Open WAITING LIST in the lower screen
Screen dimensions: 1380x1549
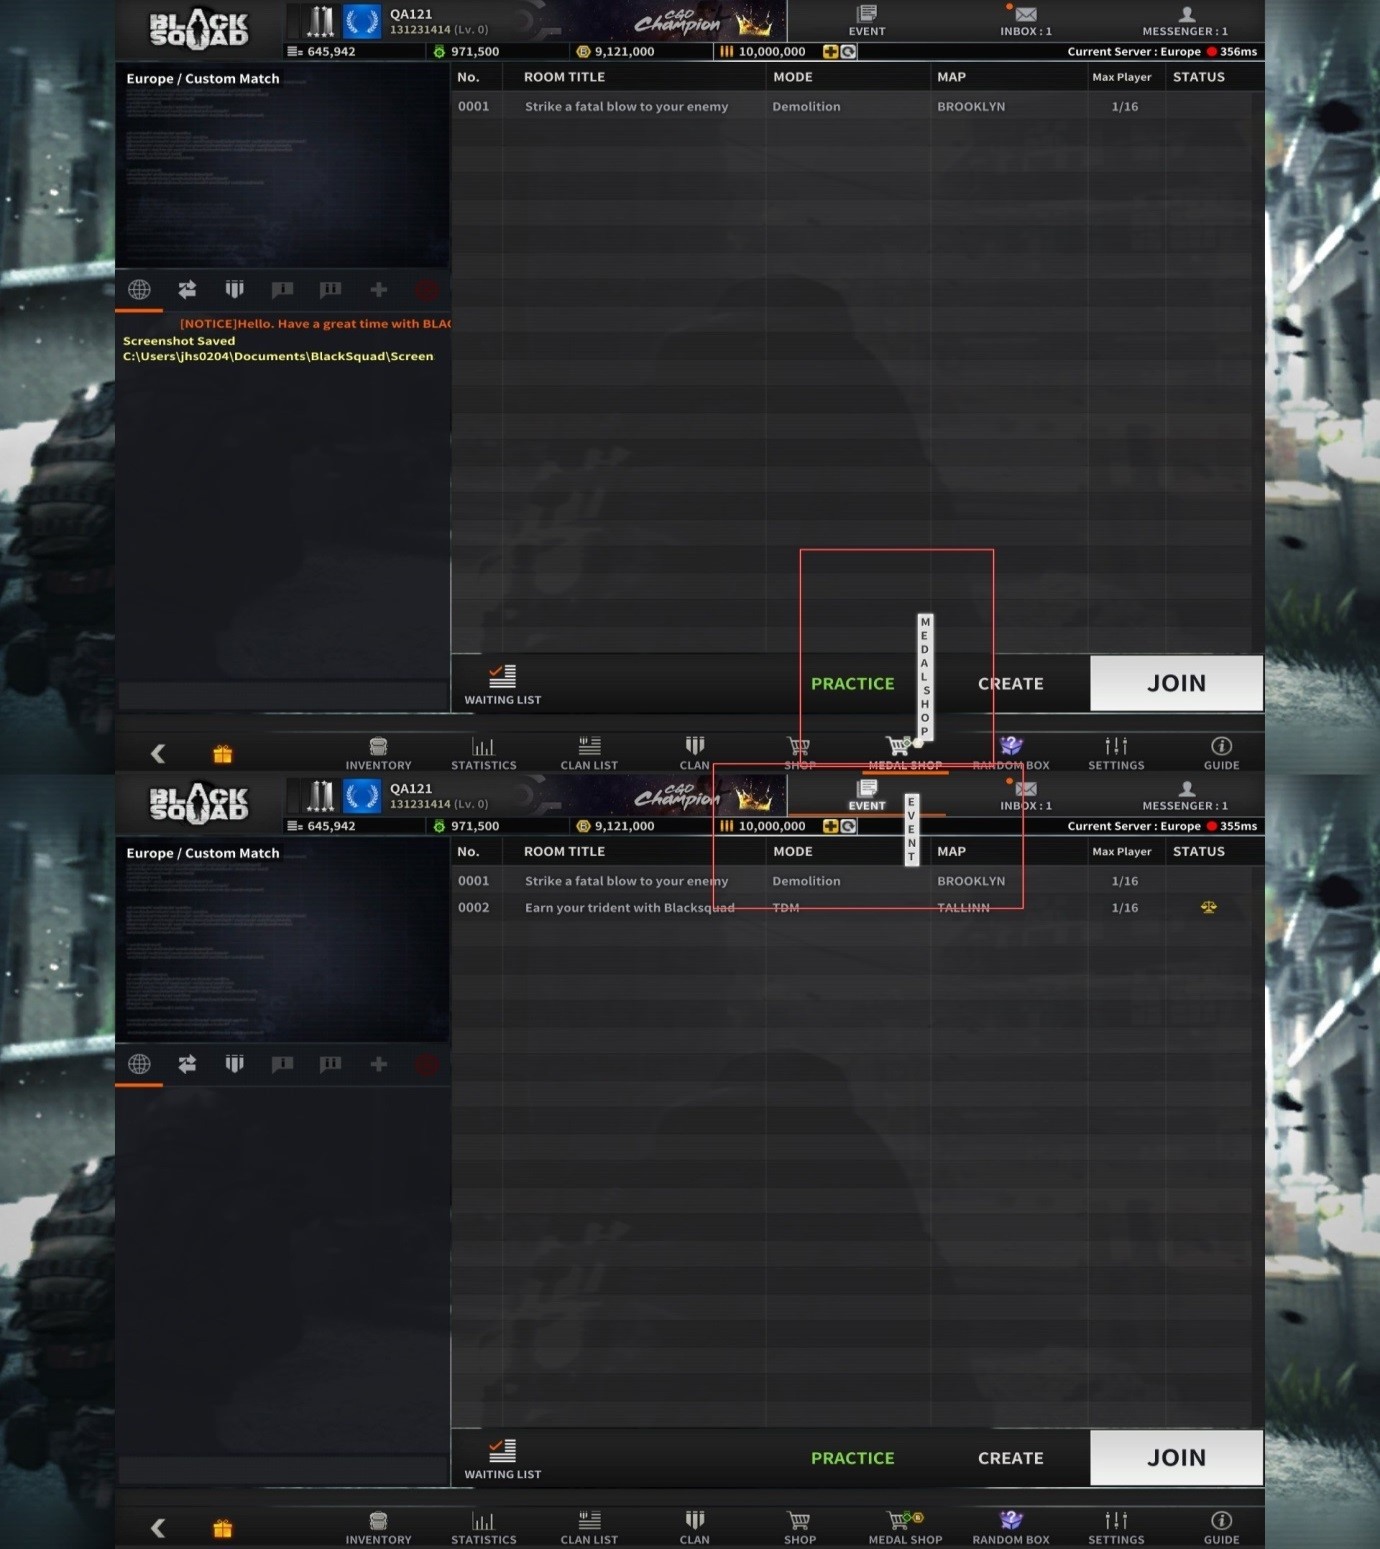[502, 1460]
